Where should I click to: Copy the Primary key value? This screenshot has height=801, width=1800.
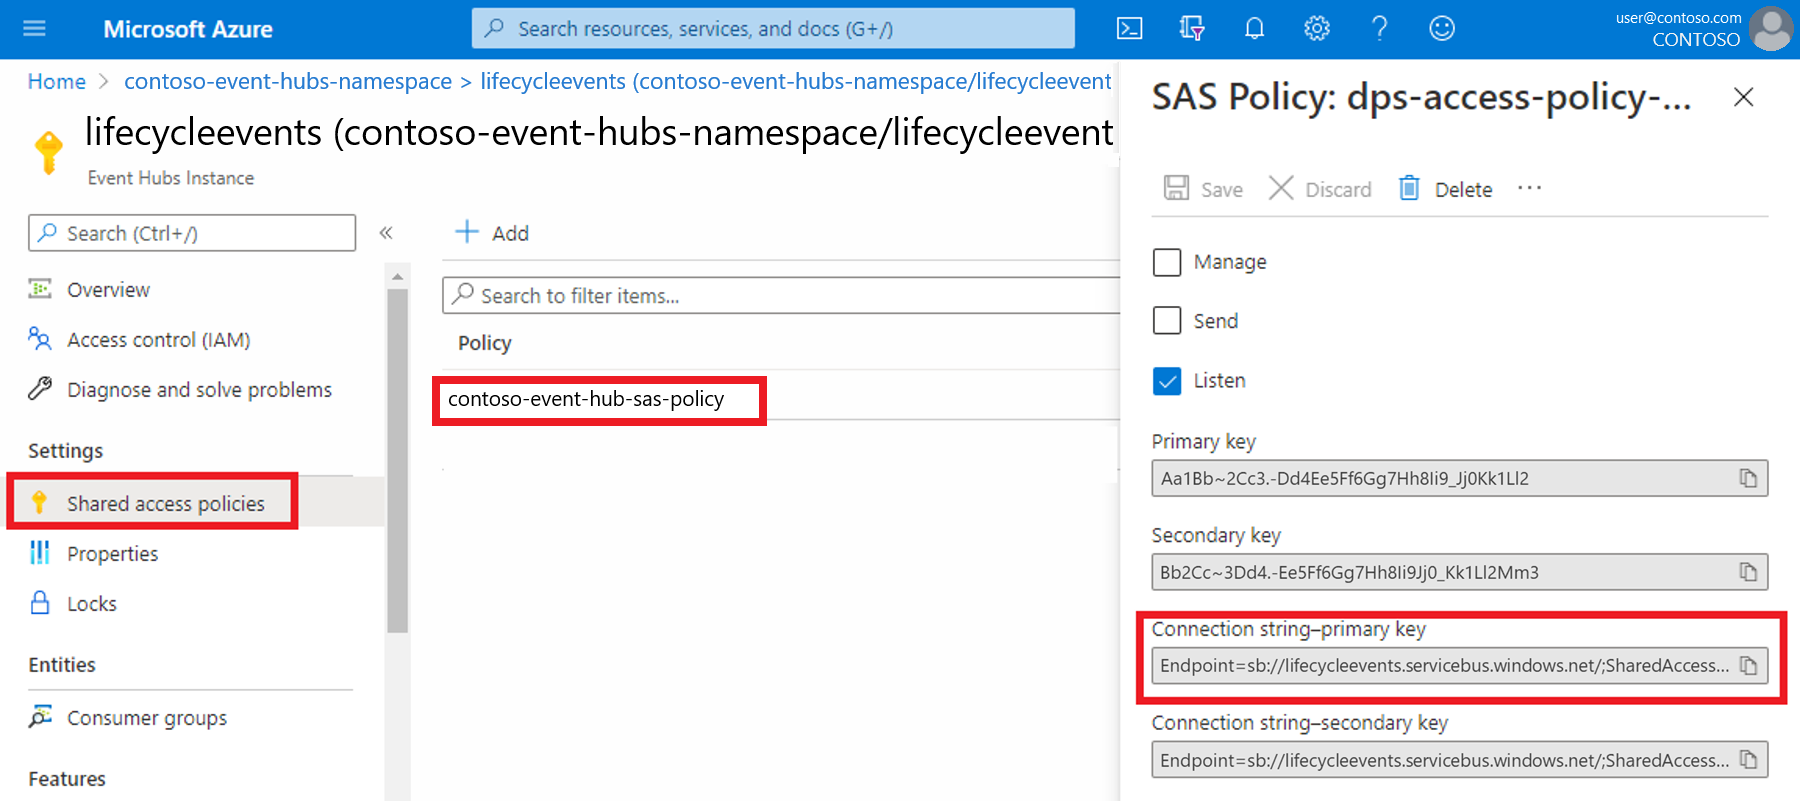[x=1748, y=478]
